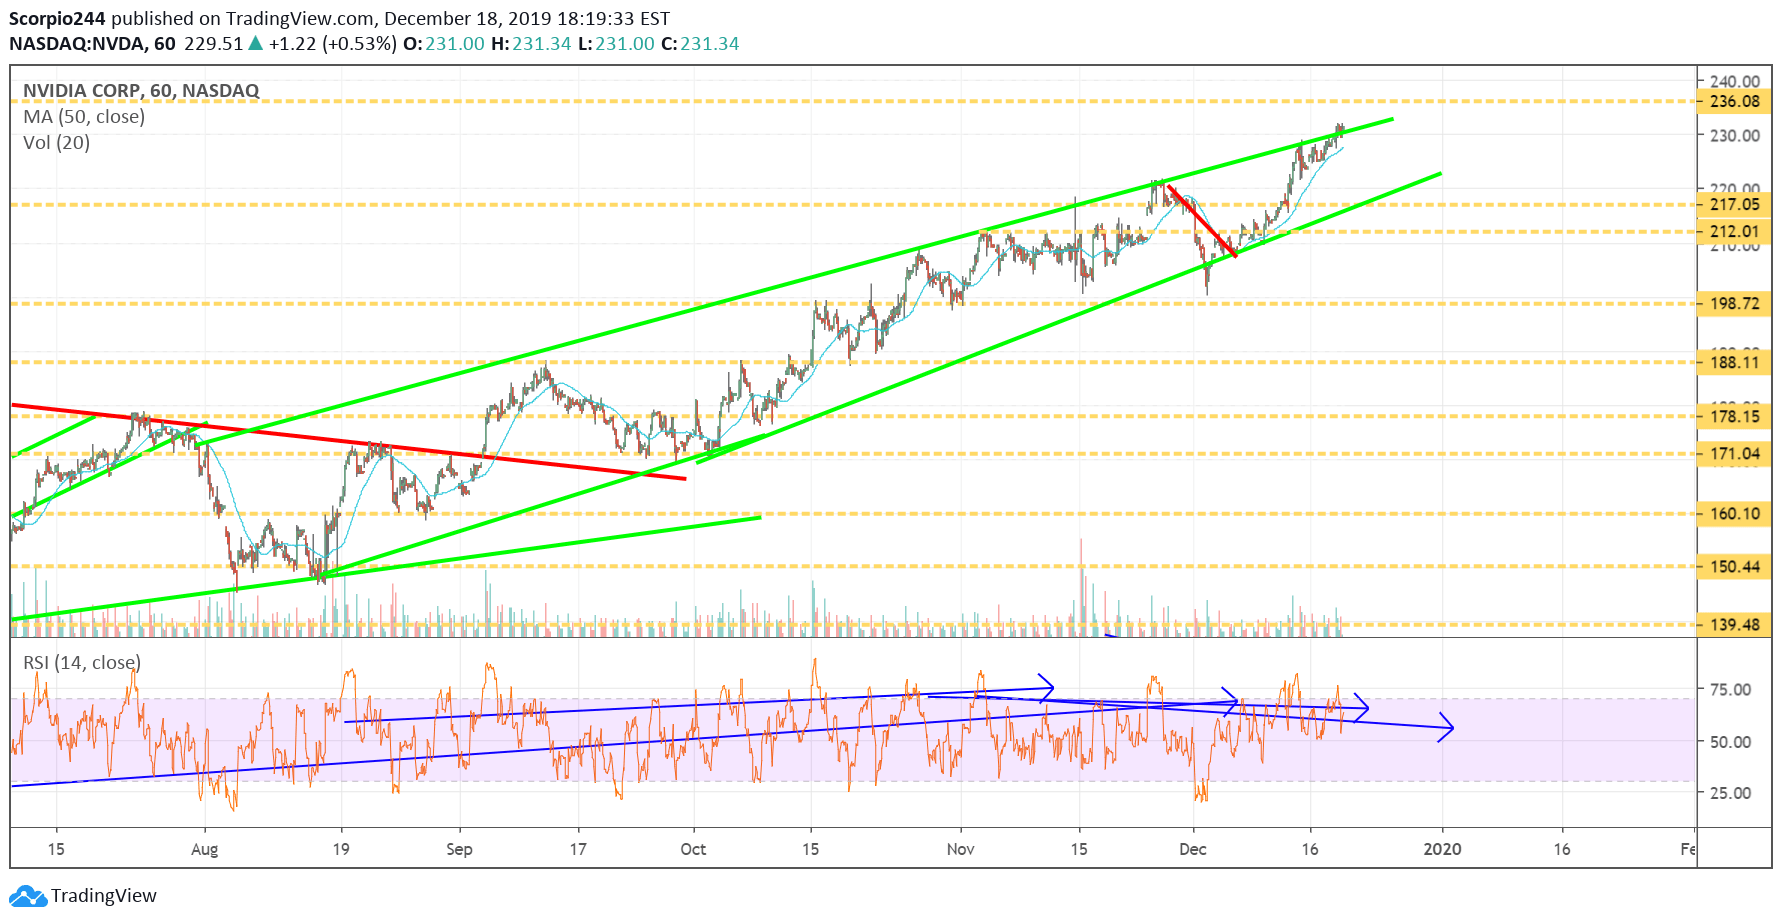Click the Oct date on time axis
The height and width of the screenshot is (923, 1782).
point(693,849)
